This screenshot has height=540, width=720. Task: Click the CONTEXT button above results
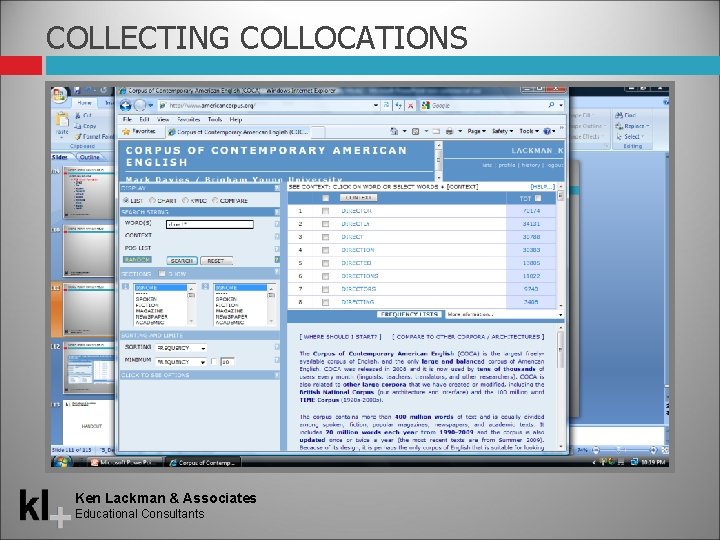click(358, 197)
